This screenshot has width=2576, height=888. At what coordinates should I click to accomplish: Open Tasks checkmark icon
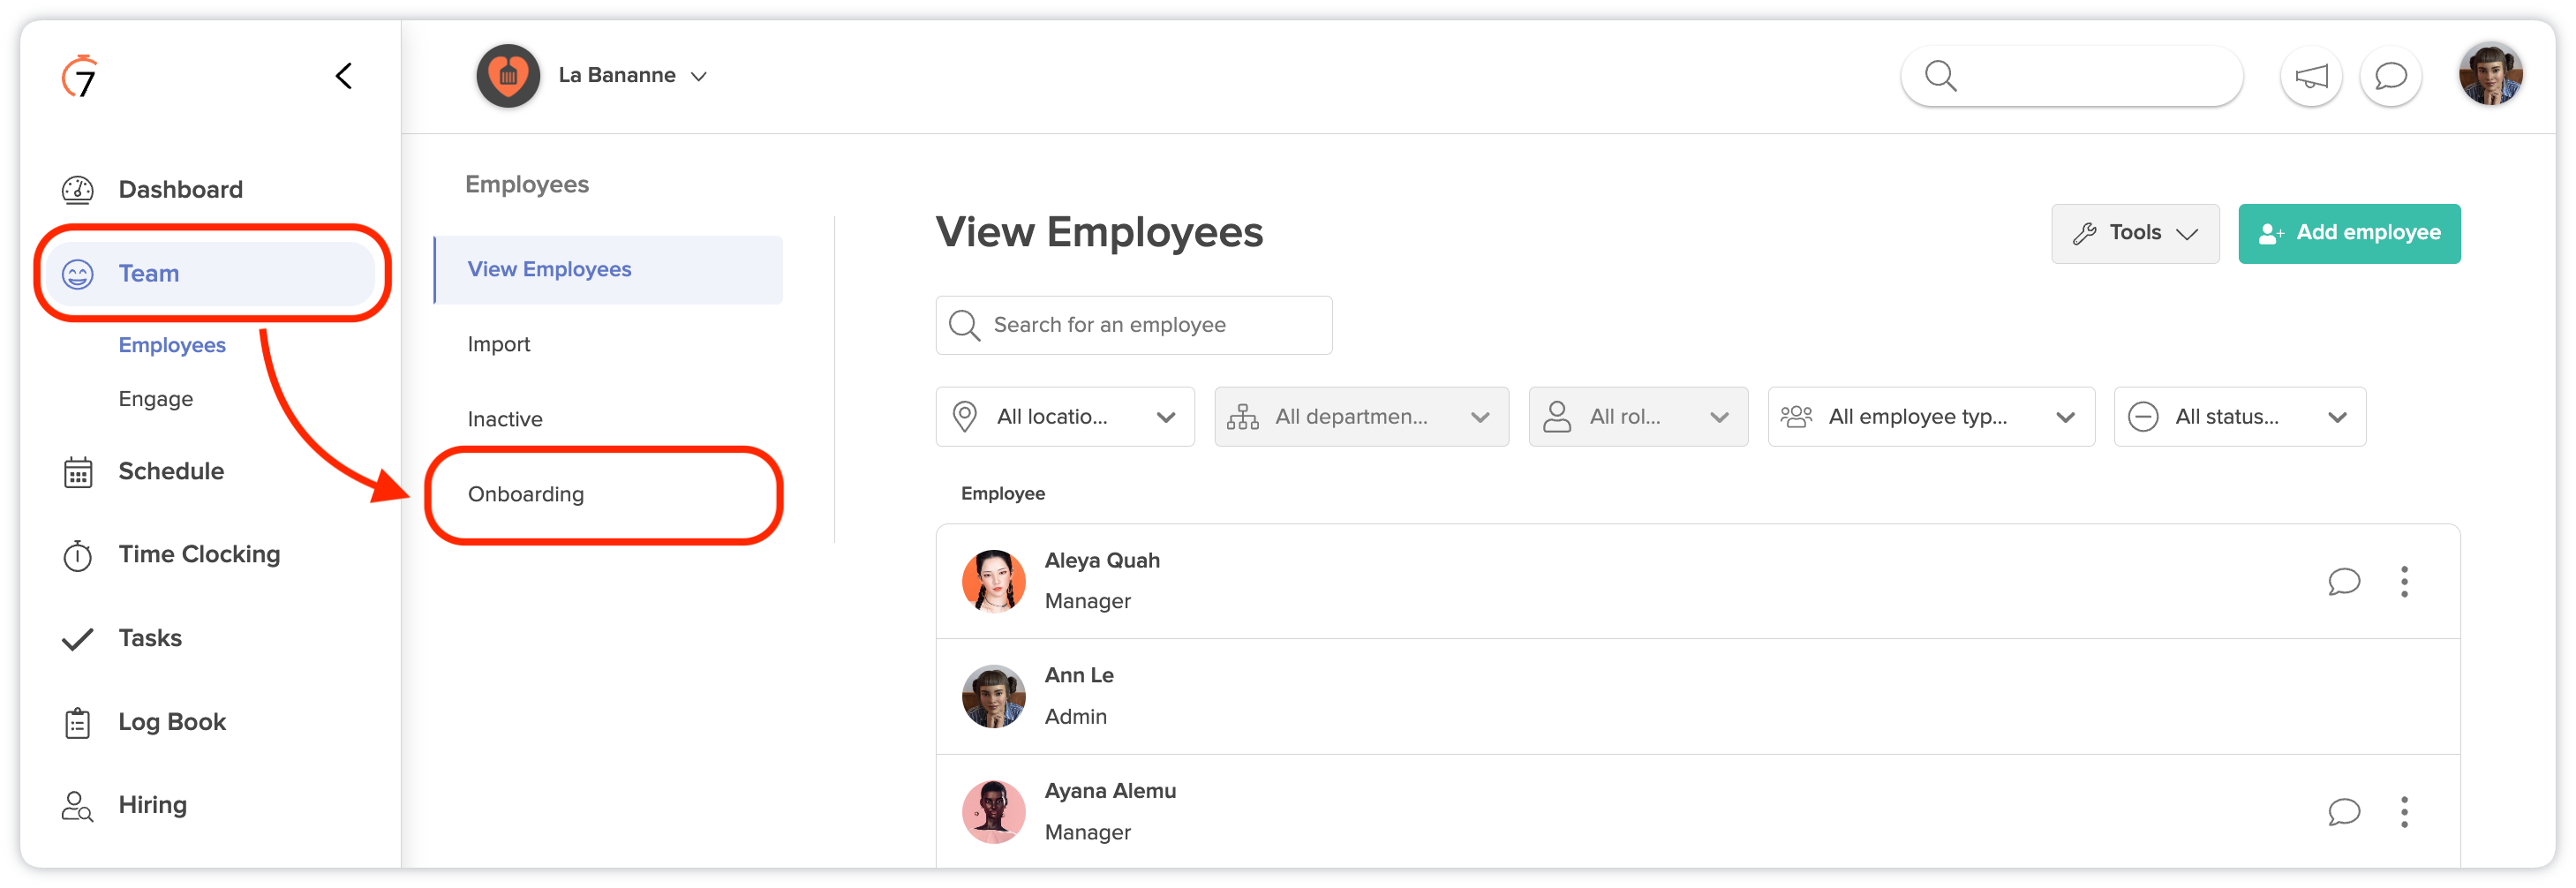point(78,639)
